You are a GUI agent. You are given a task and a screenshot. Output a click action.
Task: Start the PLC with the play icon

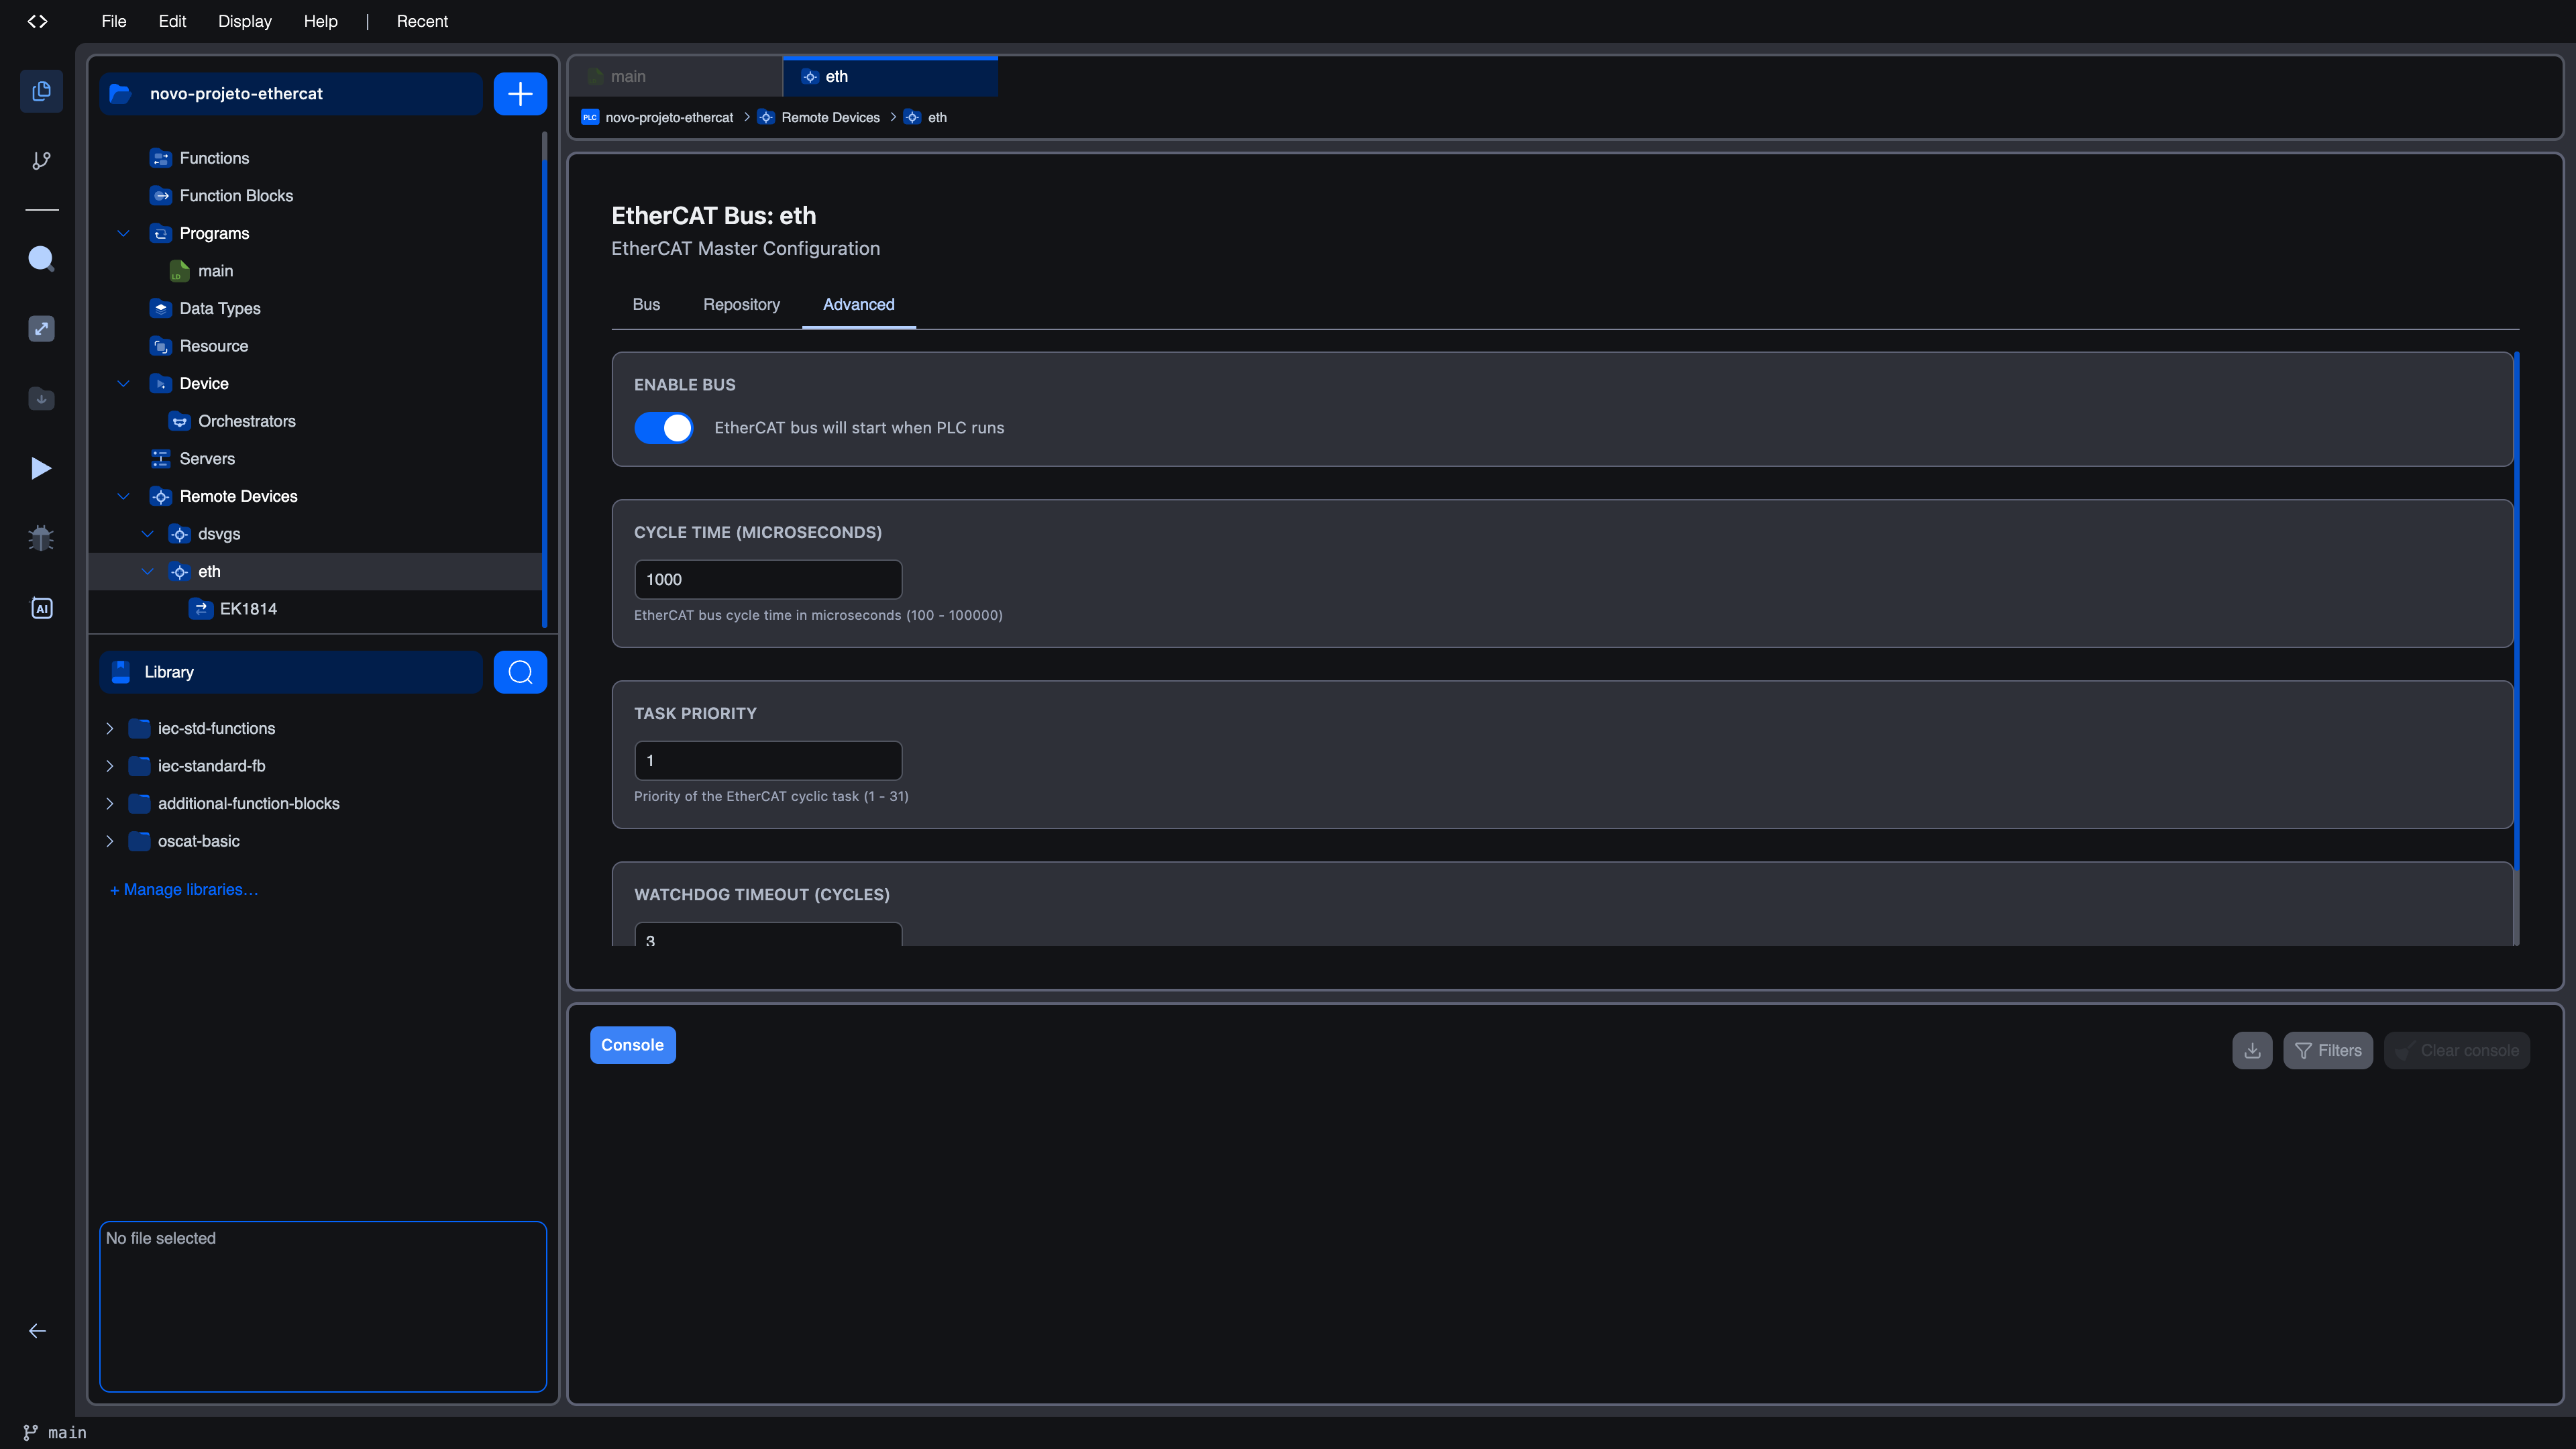(41, 468)
